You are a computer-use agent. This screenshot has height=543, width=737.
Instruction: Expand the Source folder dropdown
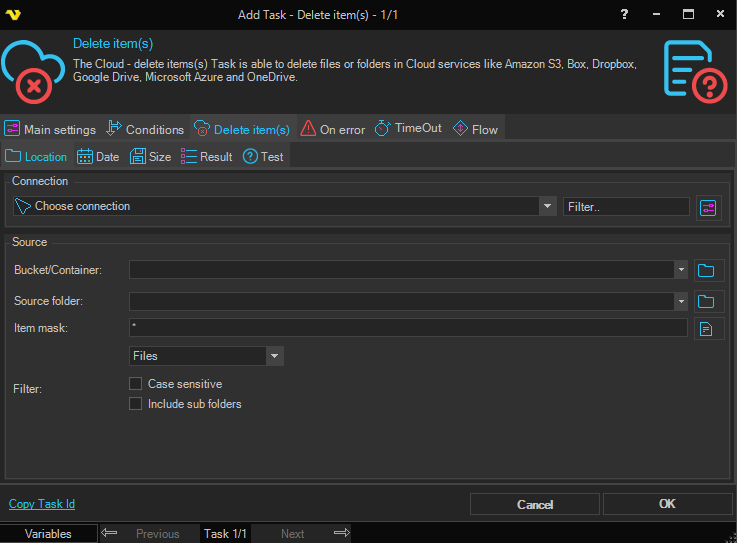pyautogui.click(x=680, y=301)
